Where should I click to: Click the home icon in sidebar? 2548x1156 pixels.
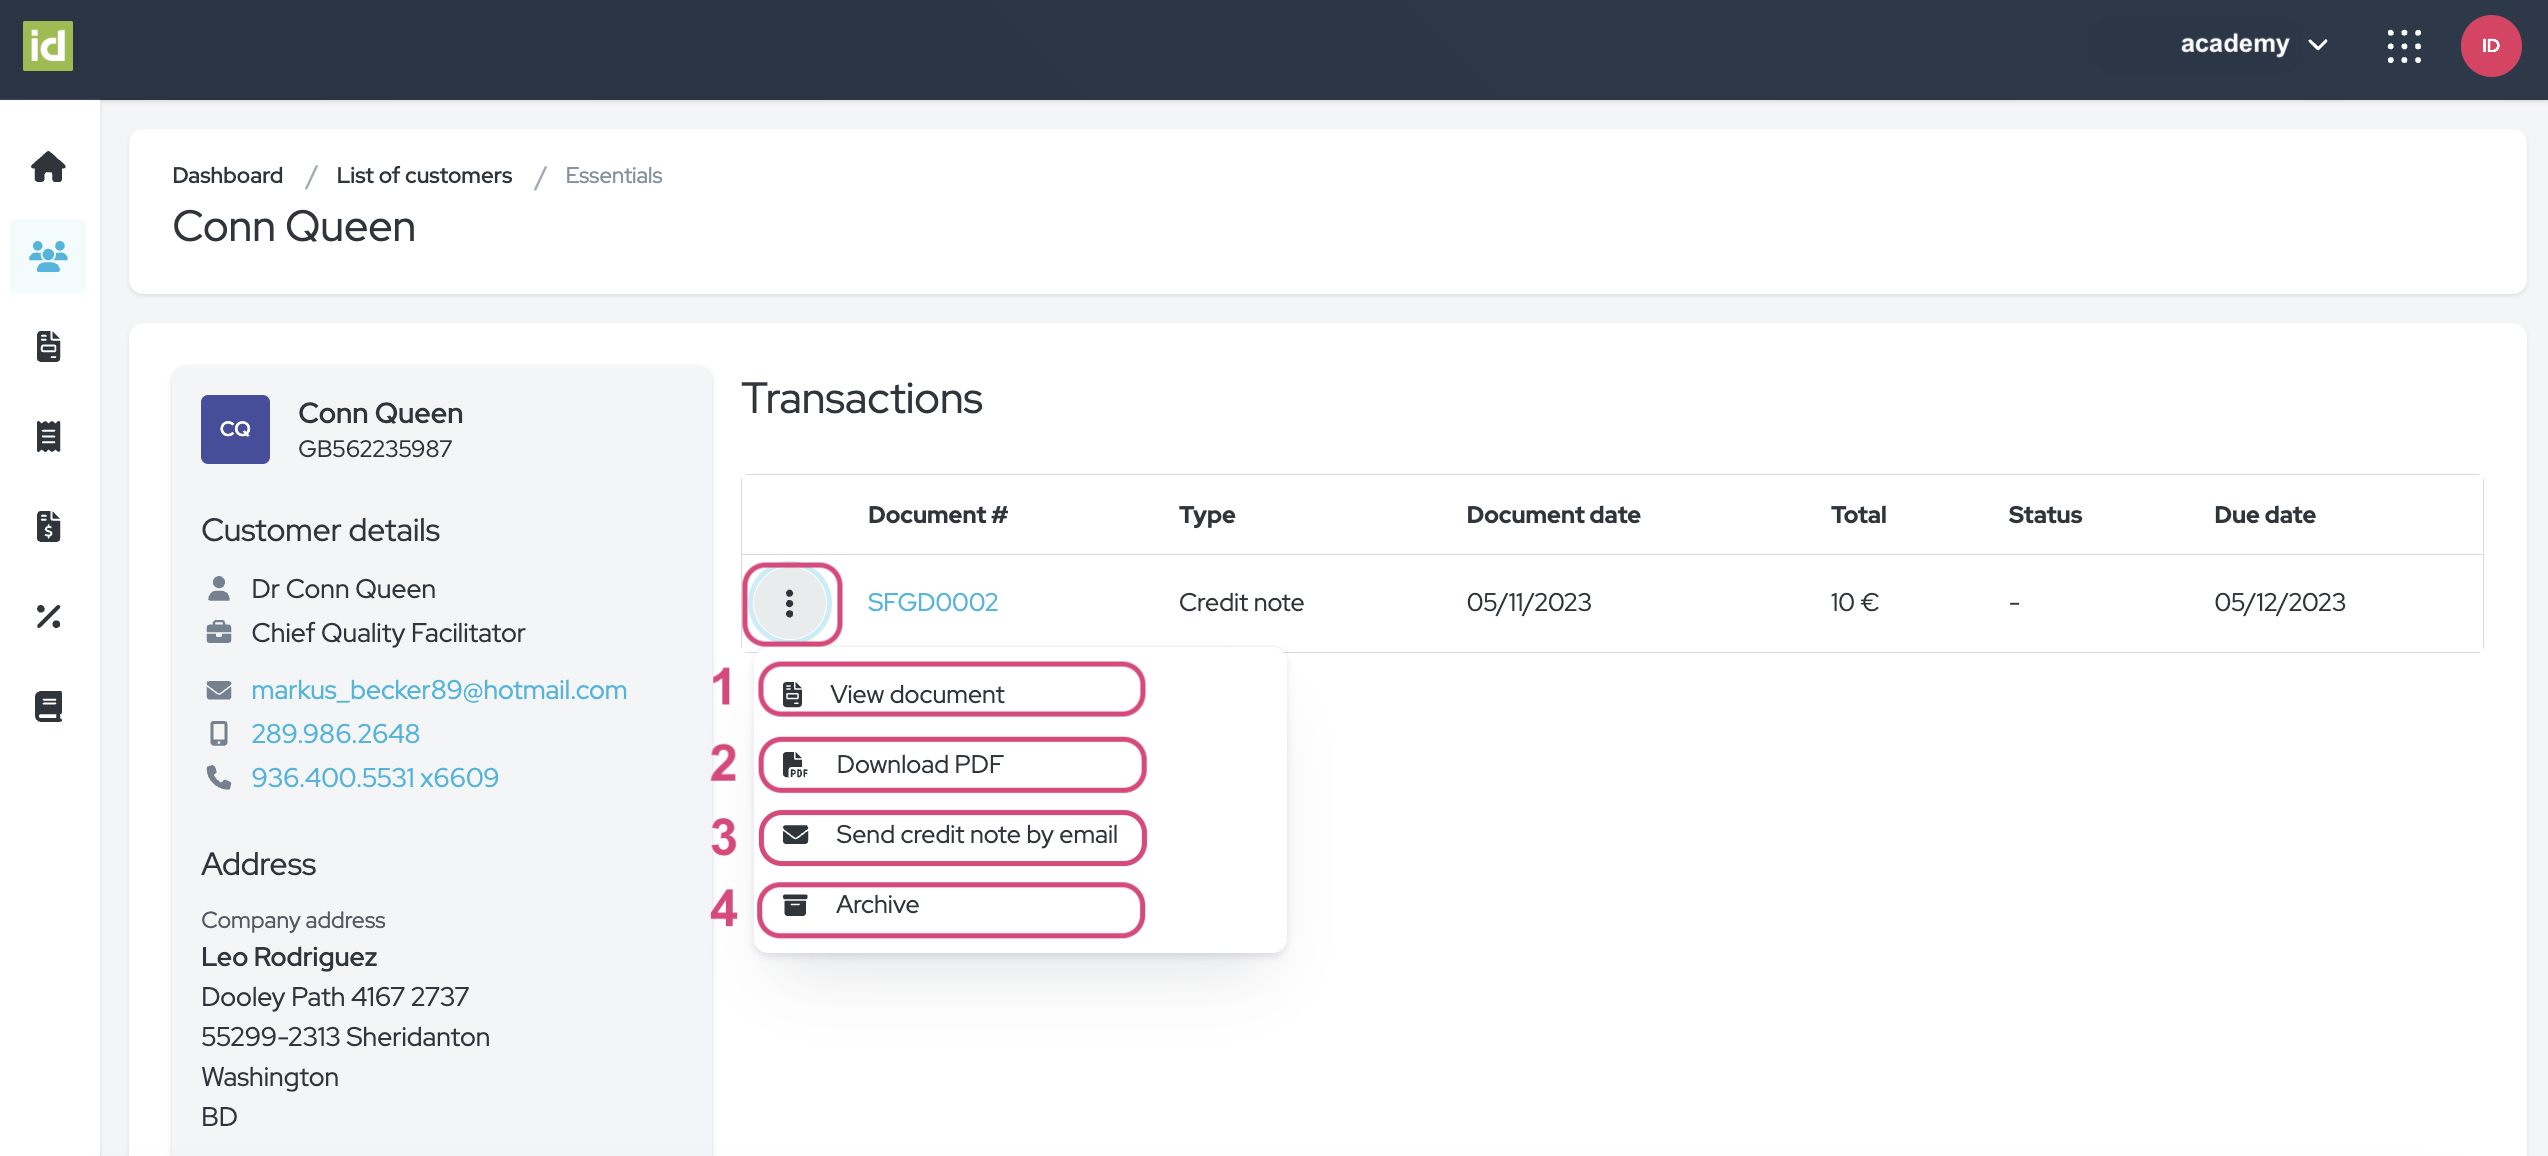coord(48,166)
